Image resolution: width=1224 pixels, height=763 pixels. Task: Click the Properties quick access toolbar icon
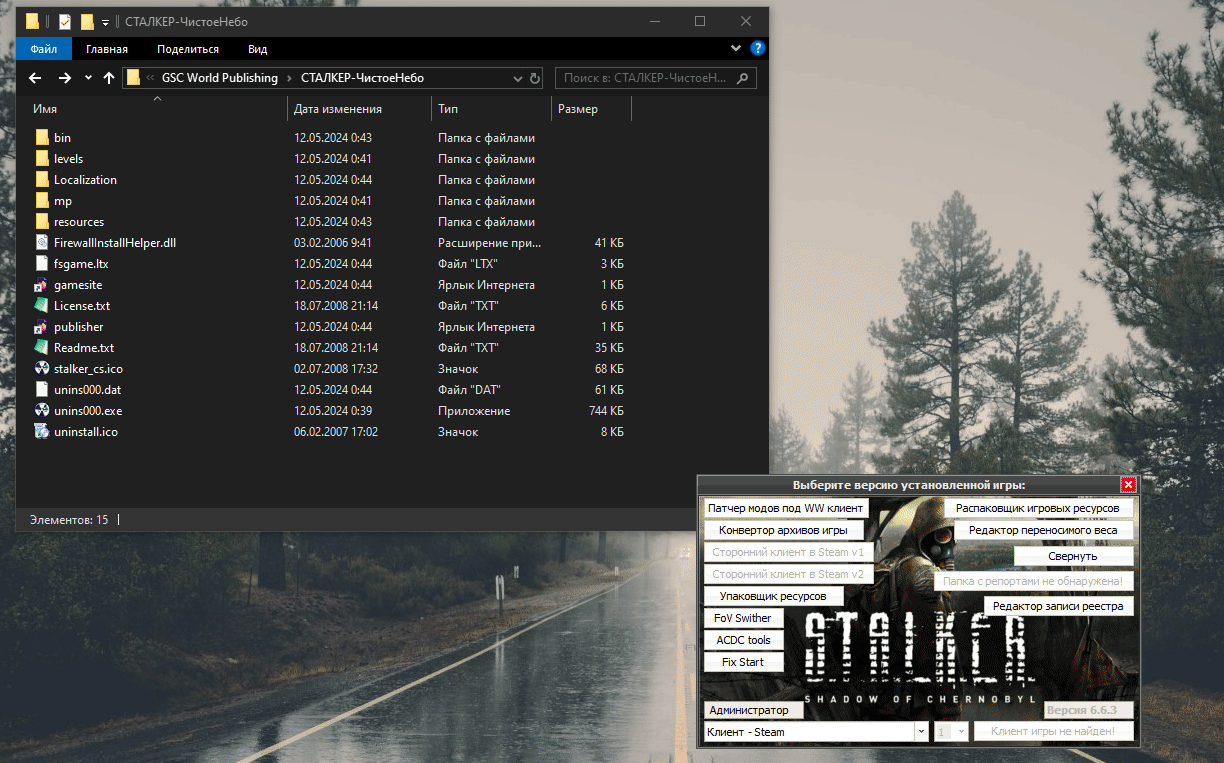point(65,21)
